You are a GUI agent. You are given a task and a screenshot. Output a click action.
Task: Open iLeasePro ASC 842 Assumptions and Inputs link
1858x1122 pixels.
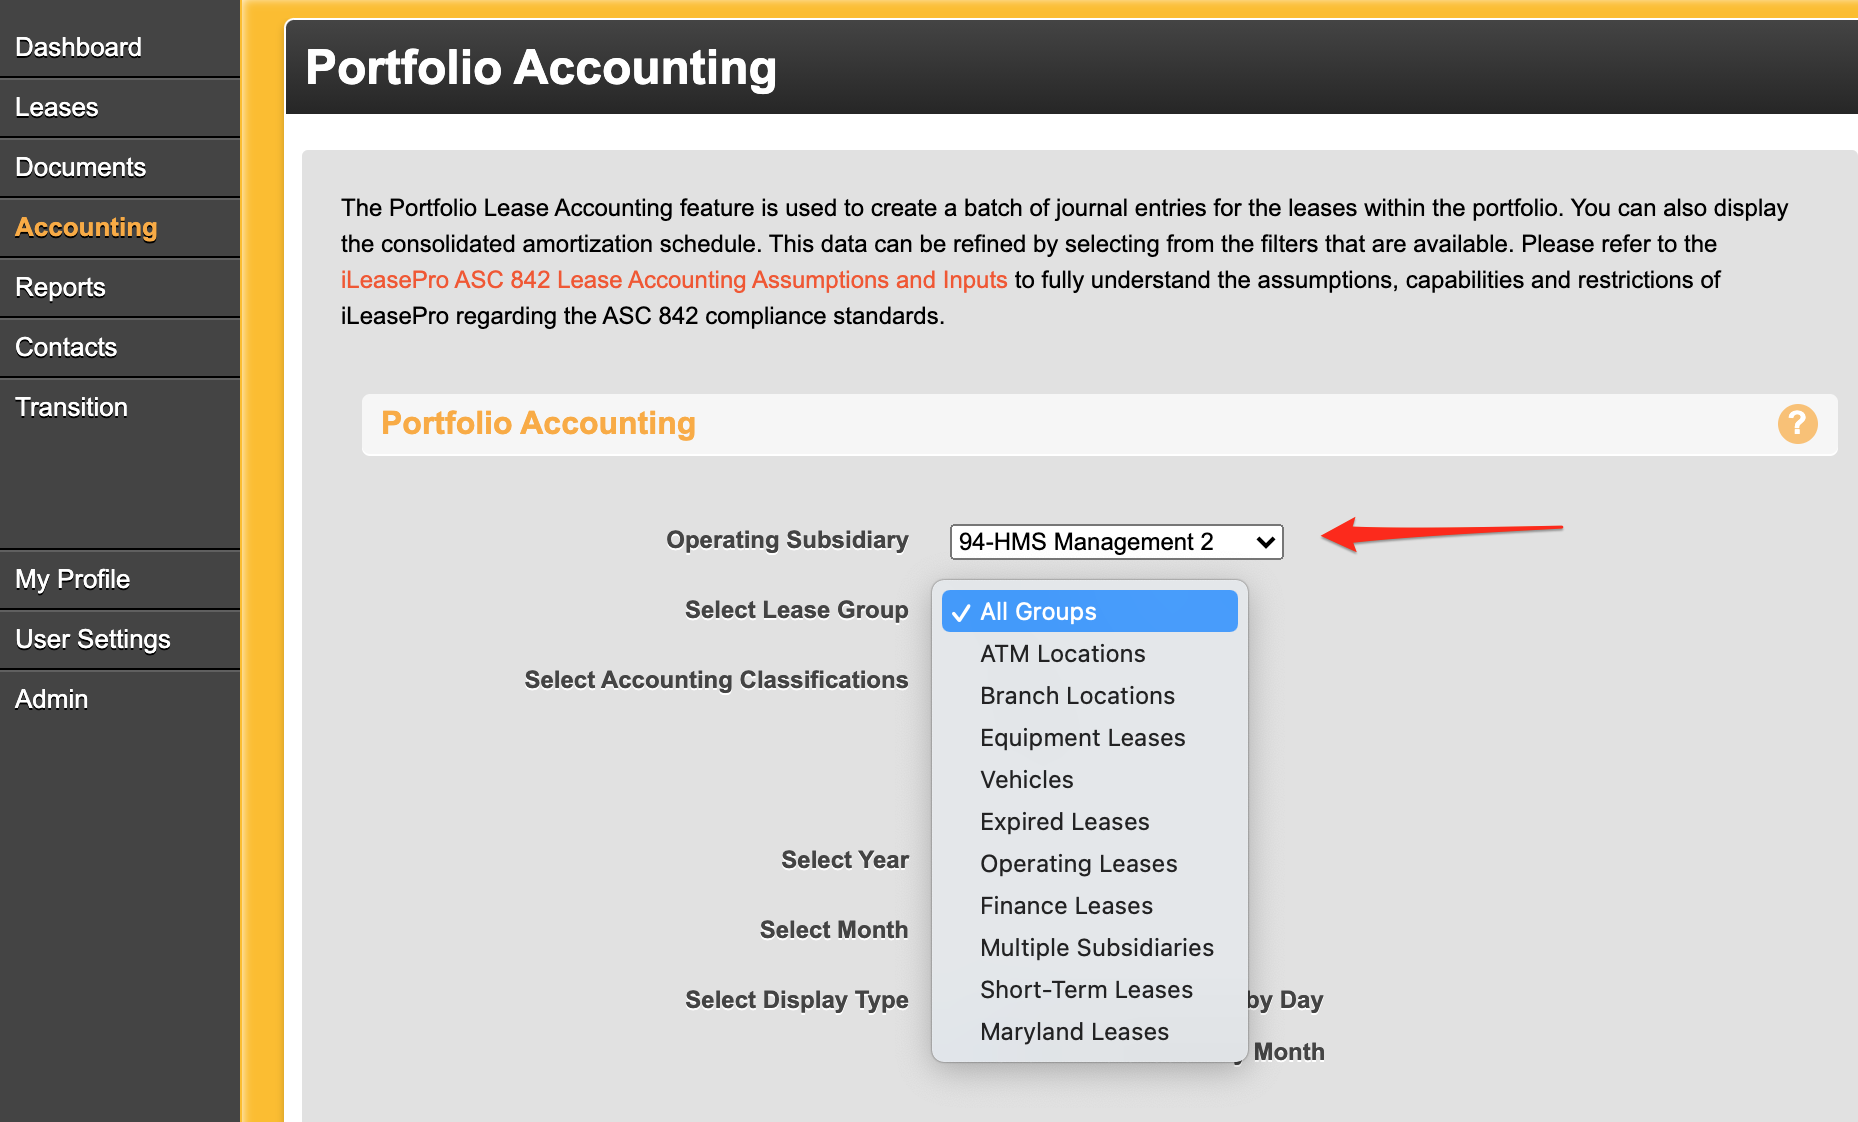pos(674,280)
